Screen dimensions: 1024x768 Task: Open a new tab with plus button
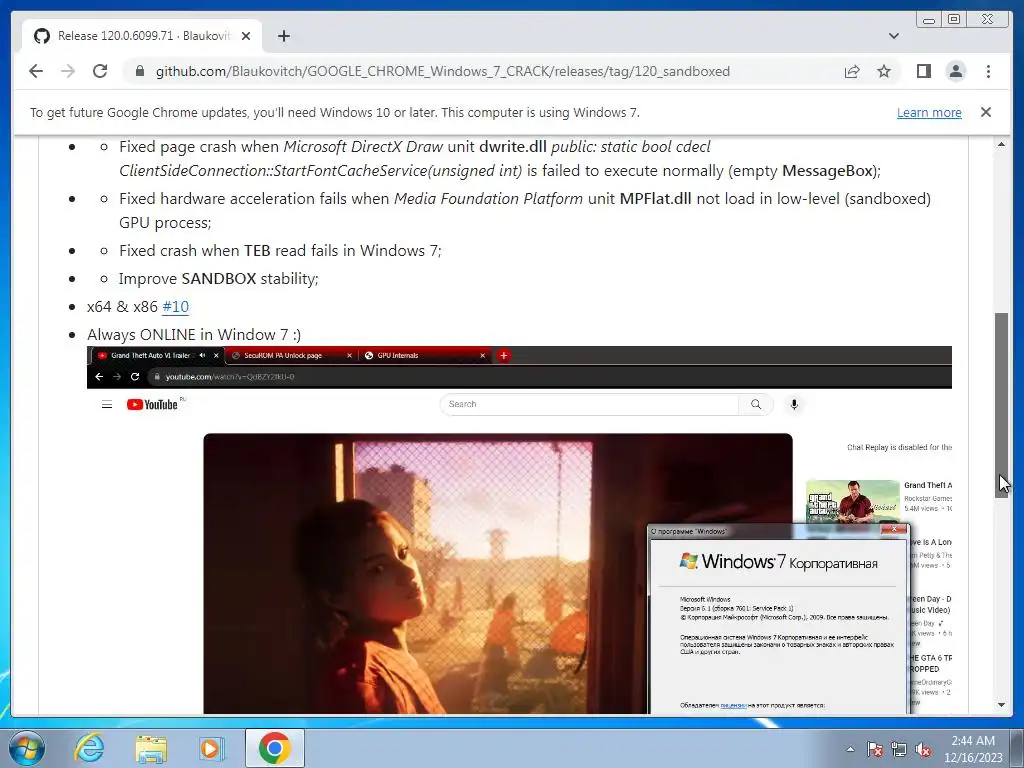pos(283,36)
